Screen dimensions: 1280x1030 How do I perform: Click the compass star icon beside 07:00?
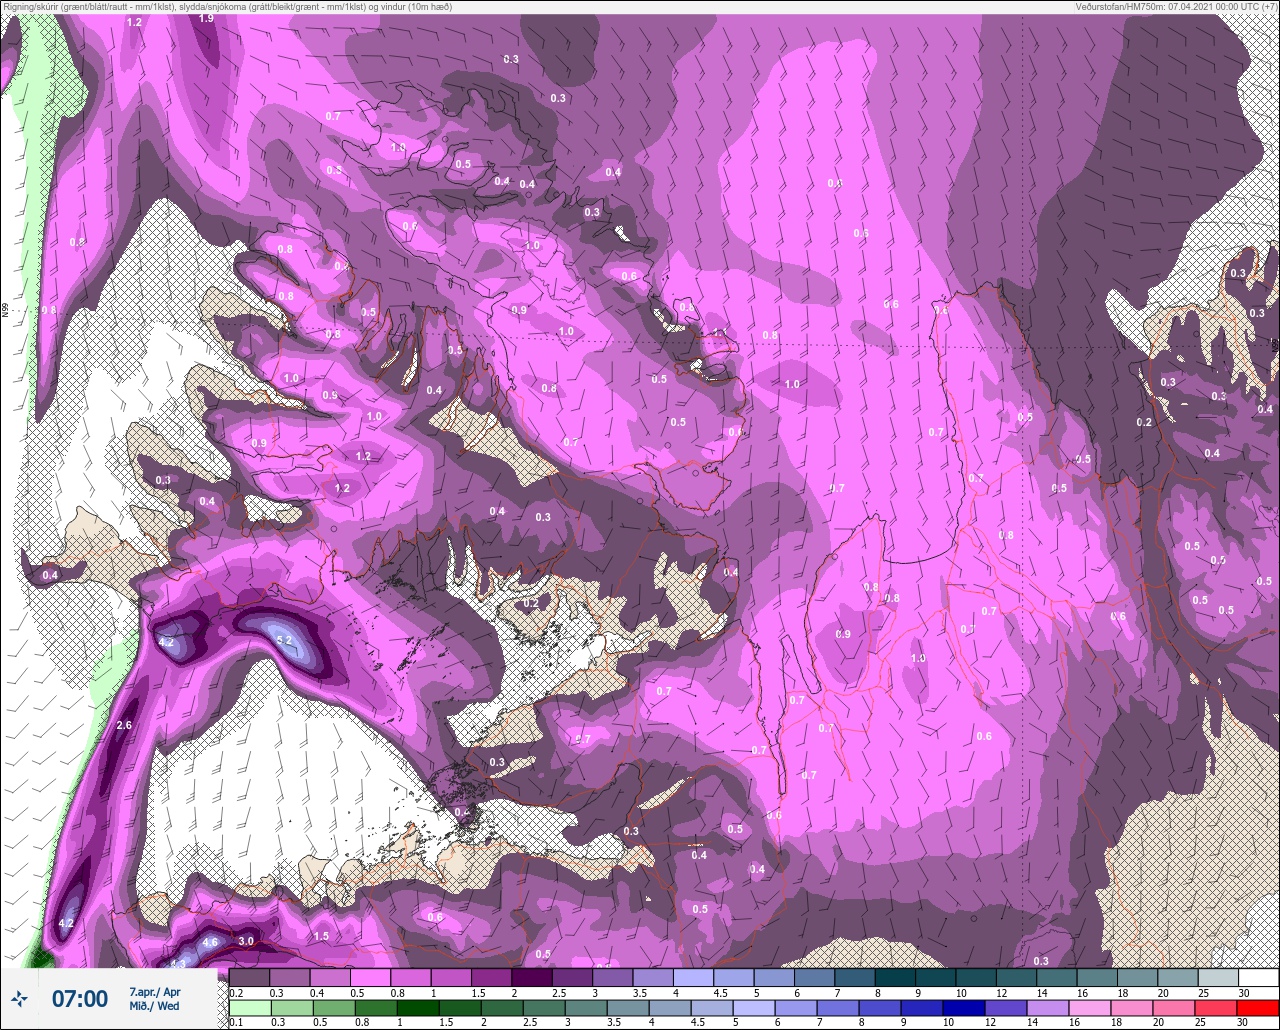19,998
